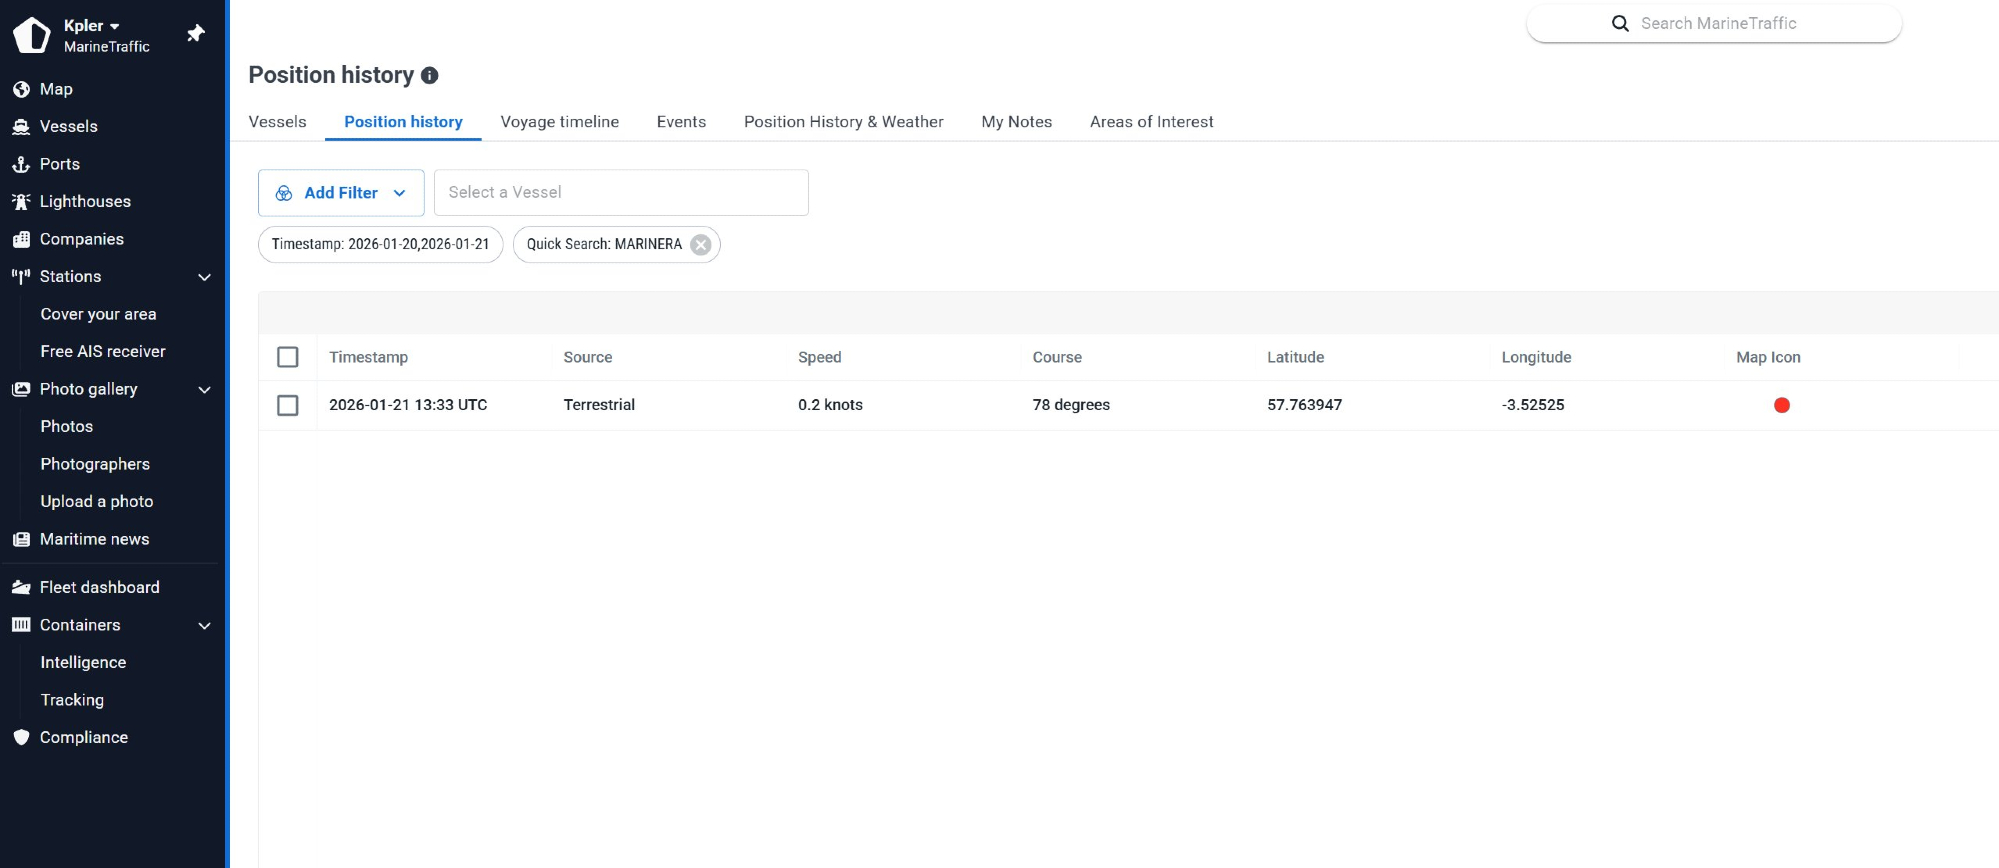Viewport: 1999px width, 868px height.
Task: Open the Free AIS receiver link
Action: [x=103, y=351]
